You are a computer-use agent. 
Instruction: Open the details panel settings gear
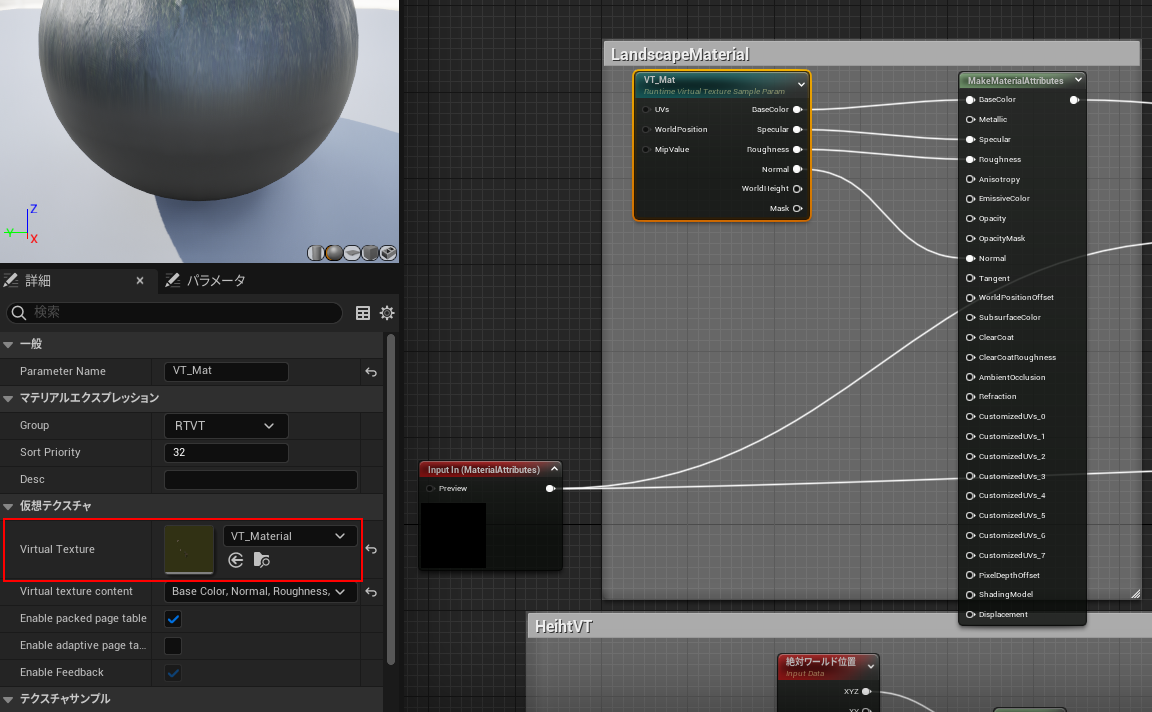point(387,312)
